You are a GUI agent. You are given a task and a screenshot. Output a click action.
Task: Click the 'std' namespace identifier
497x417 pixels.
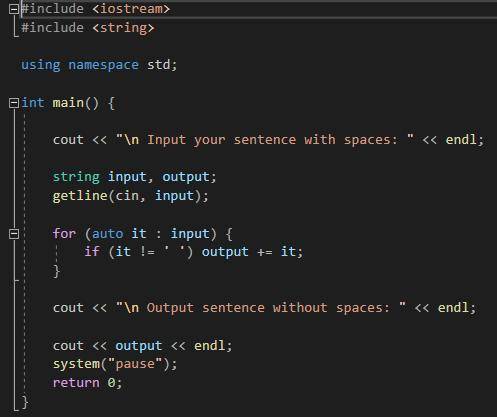[159, 65]
